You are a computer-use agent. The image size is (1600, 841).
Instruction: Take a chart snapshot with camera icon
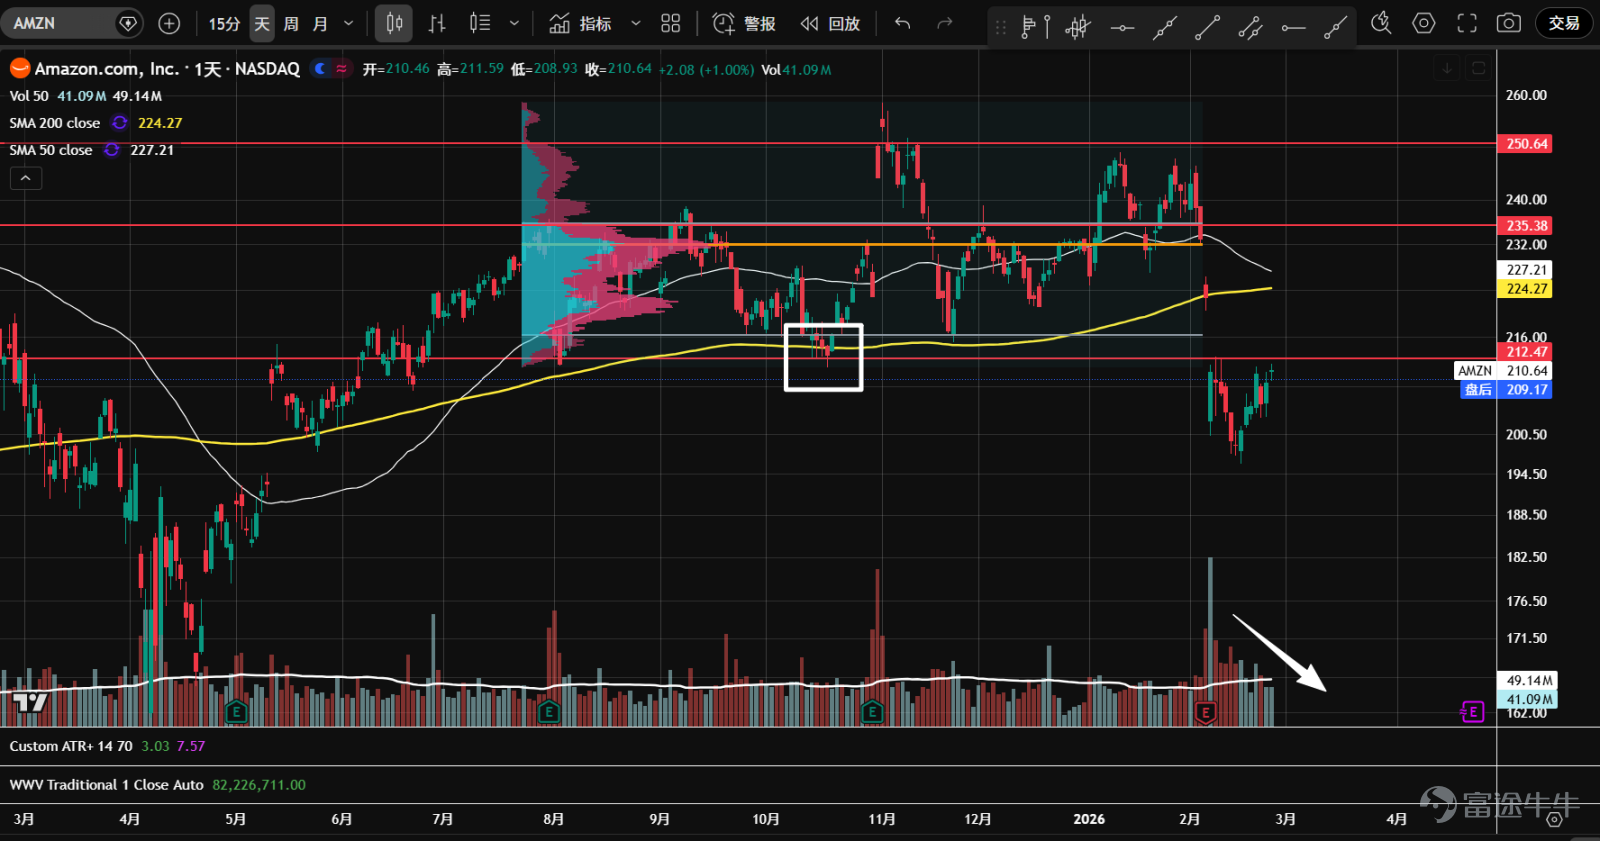coord(1509,23)
